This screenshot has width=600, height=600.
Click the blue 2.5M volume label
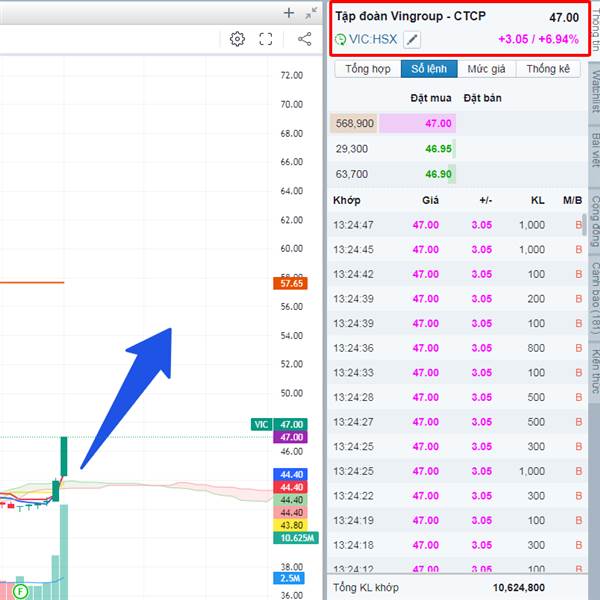pyautogui.click(x=289, y=578)
